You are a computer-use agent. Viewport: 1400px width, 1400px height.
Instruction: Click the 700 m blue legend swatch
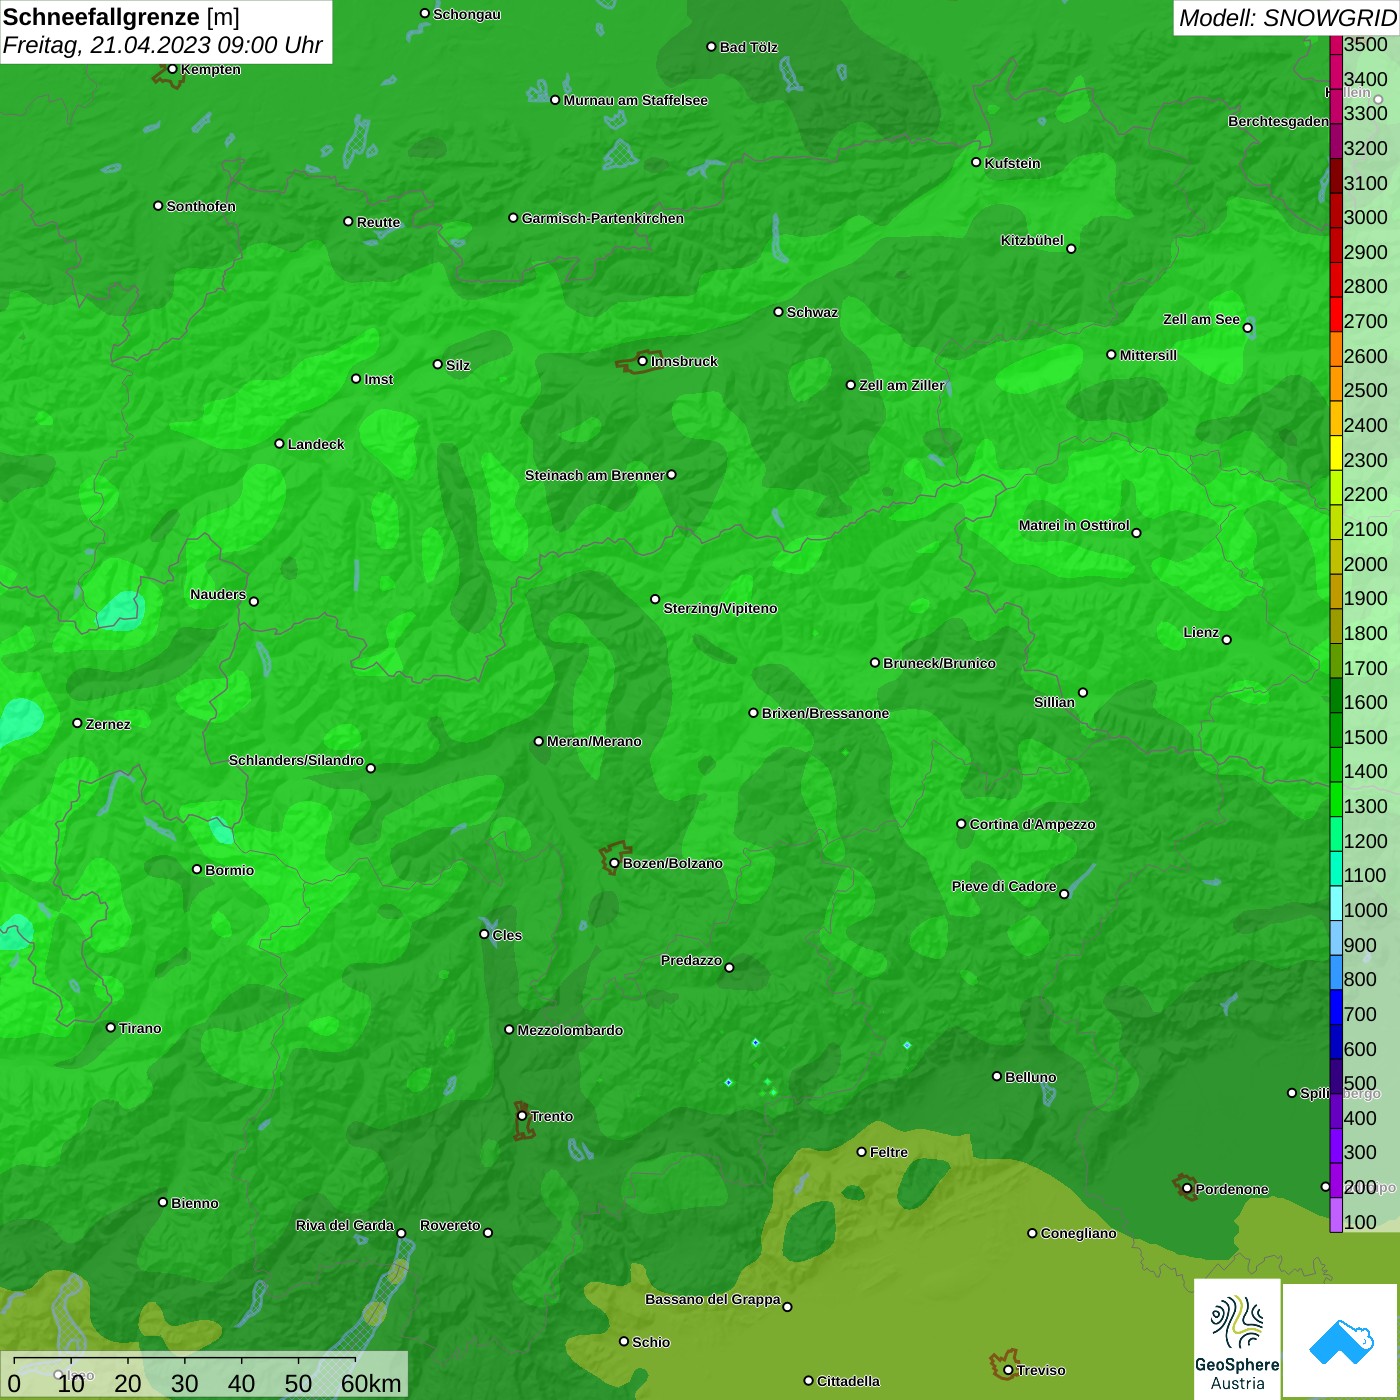coord(1336,1007)
